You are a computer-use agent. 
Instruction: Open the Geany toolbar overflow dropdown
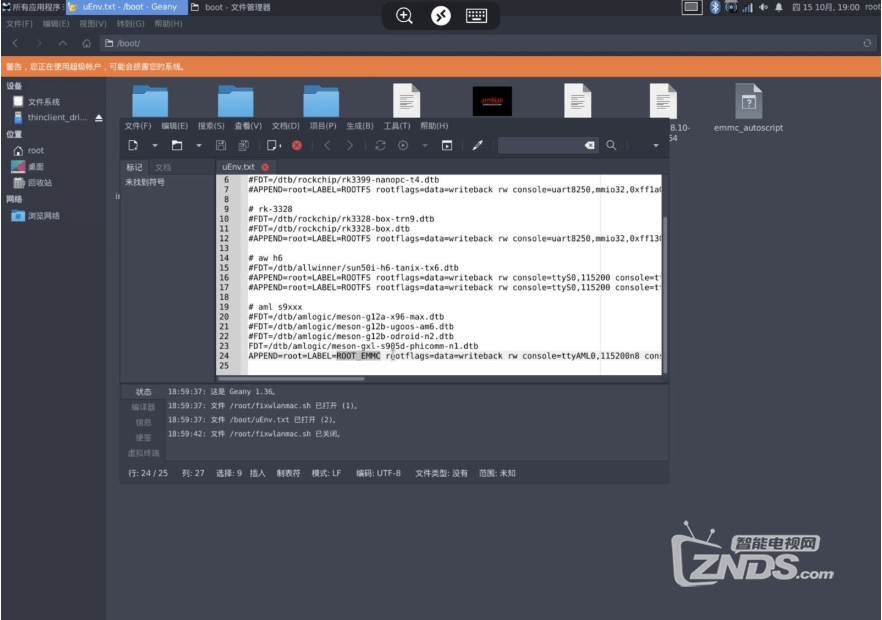tap(655, 146)
